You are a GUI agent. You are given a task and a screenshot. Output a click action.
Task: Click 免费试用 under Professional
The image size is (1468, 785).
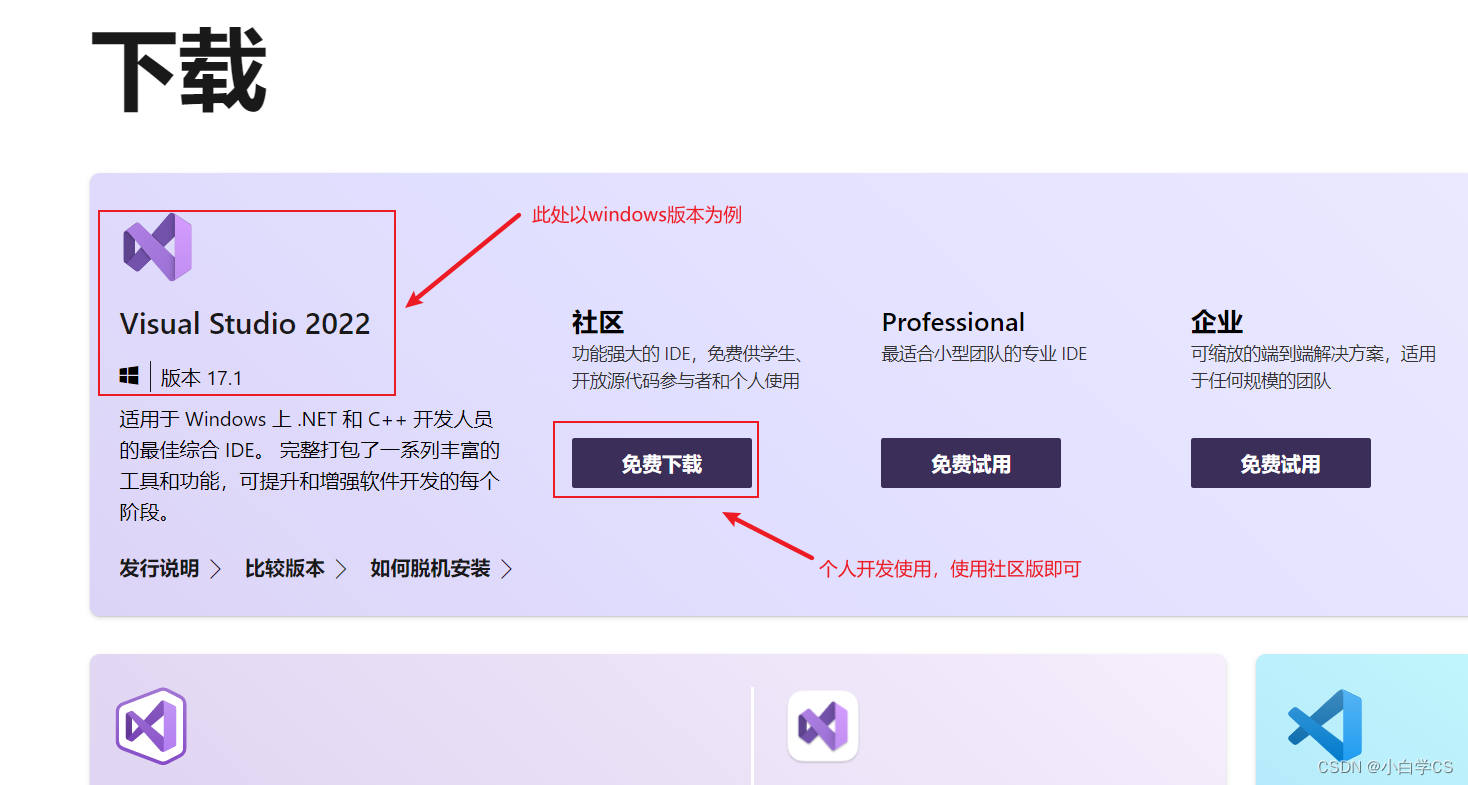971,463
